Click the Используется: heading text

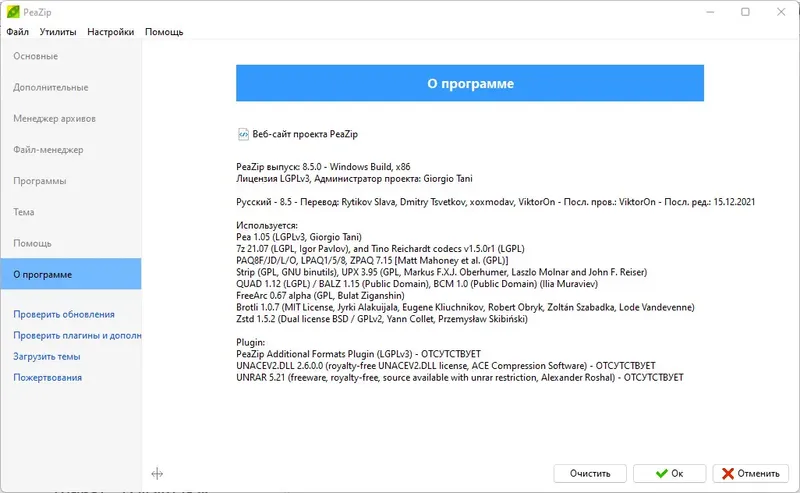pos(267,225)
